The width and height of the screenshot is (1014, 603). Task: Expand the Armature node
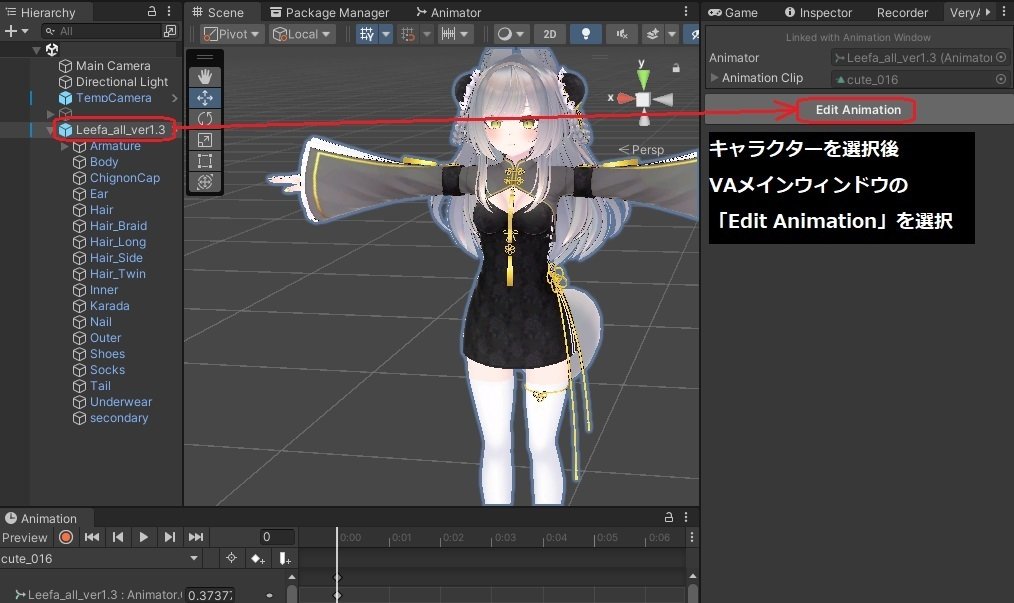click(64, 146)
